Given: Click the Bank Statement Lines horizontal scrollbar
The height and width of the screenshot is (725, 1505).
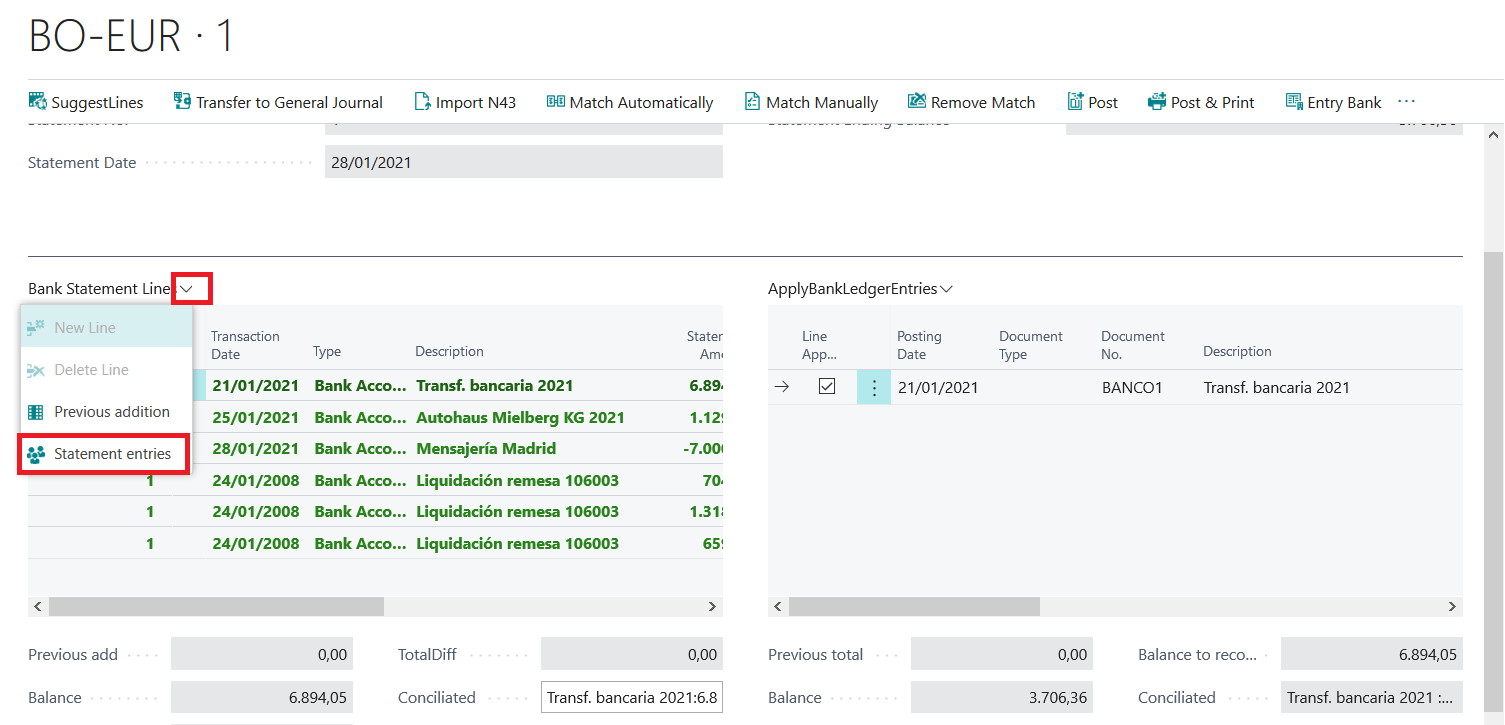Looking at the screenshot, I should [x=216, y=606].
